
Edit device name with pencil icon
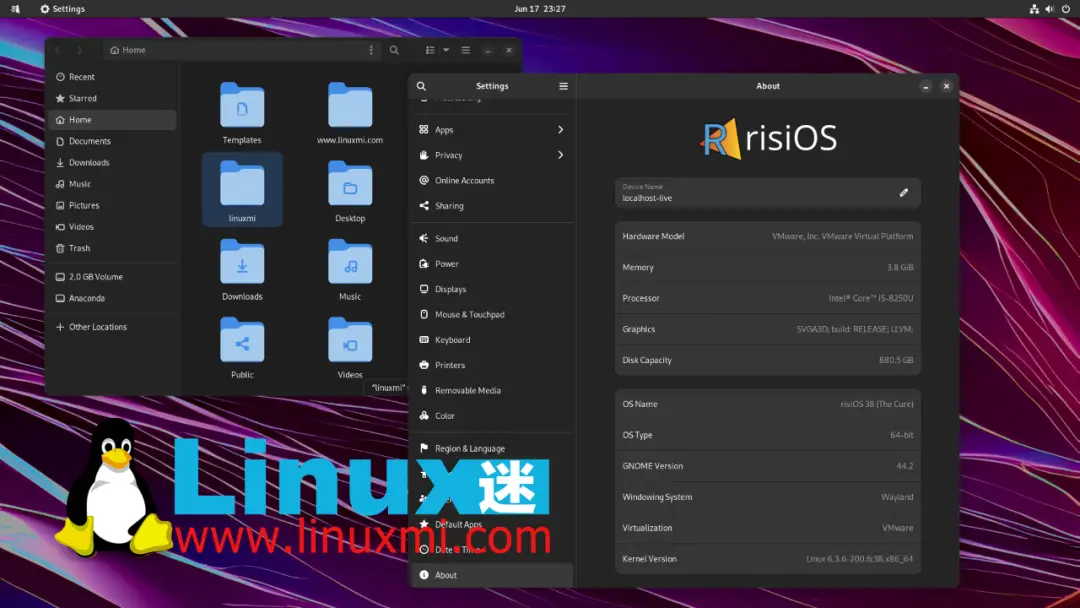click(904, 193)
